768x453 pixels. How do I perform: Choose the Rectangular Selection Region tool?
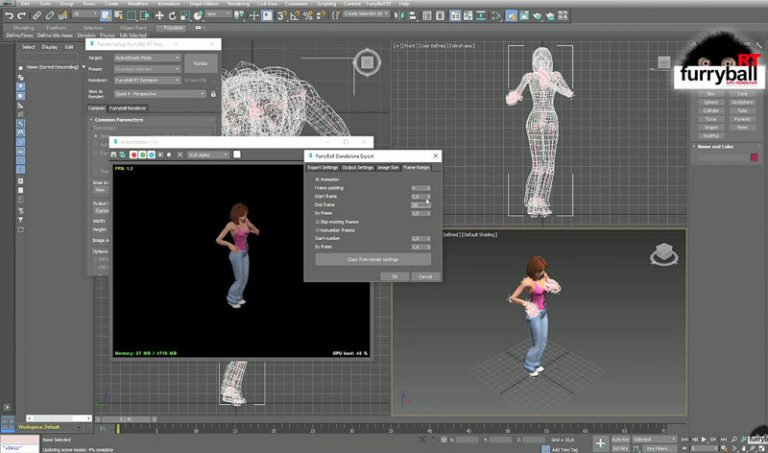132,16
